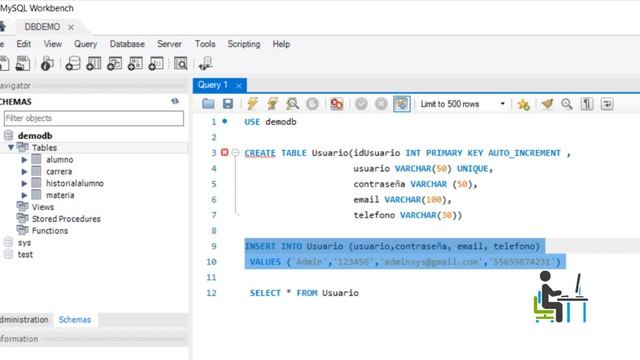640x360 pixels.
Task: Open the Tools menu
Action: pos(205,44)
